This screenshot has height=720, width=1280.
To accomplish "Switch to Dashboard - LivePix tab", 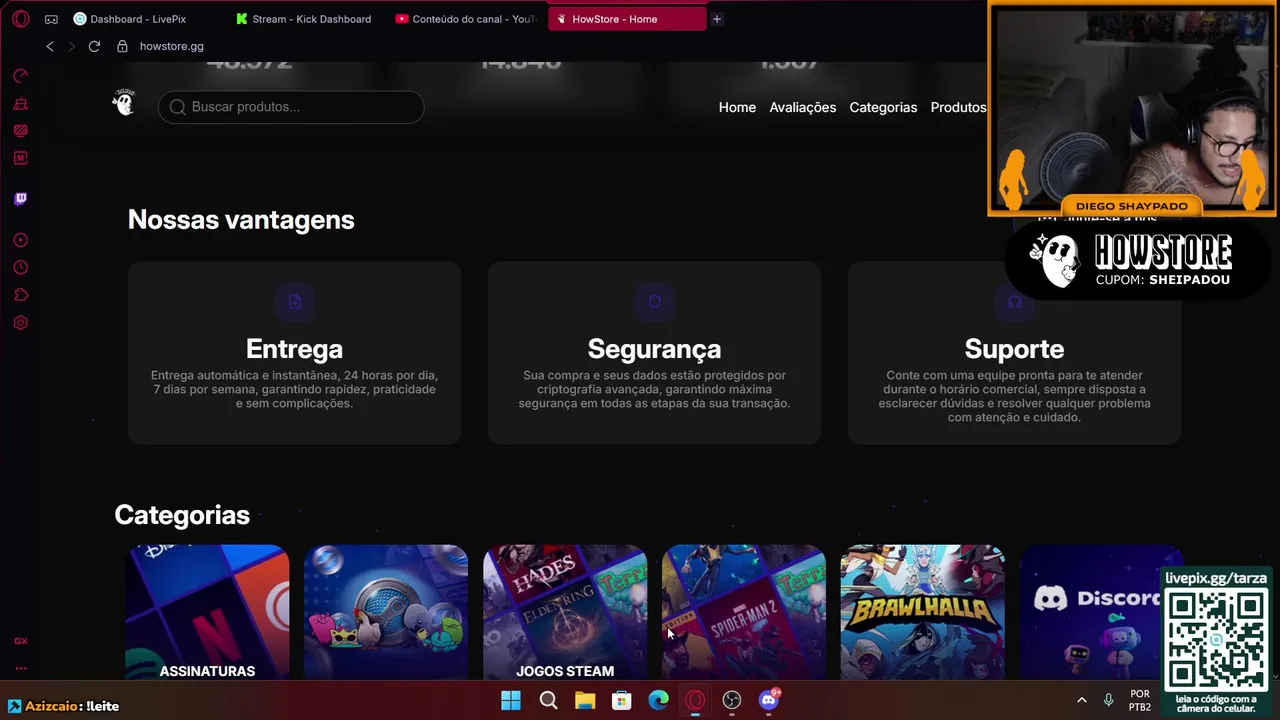I will pos(137,19).
